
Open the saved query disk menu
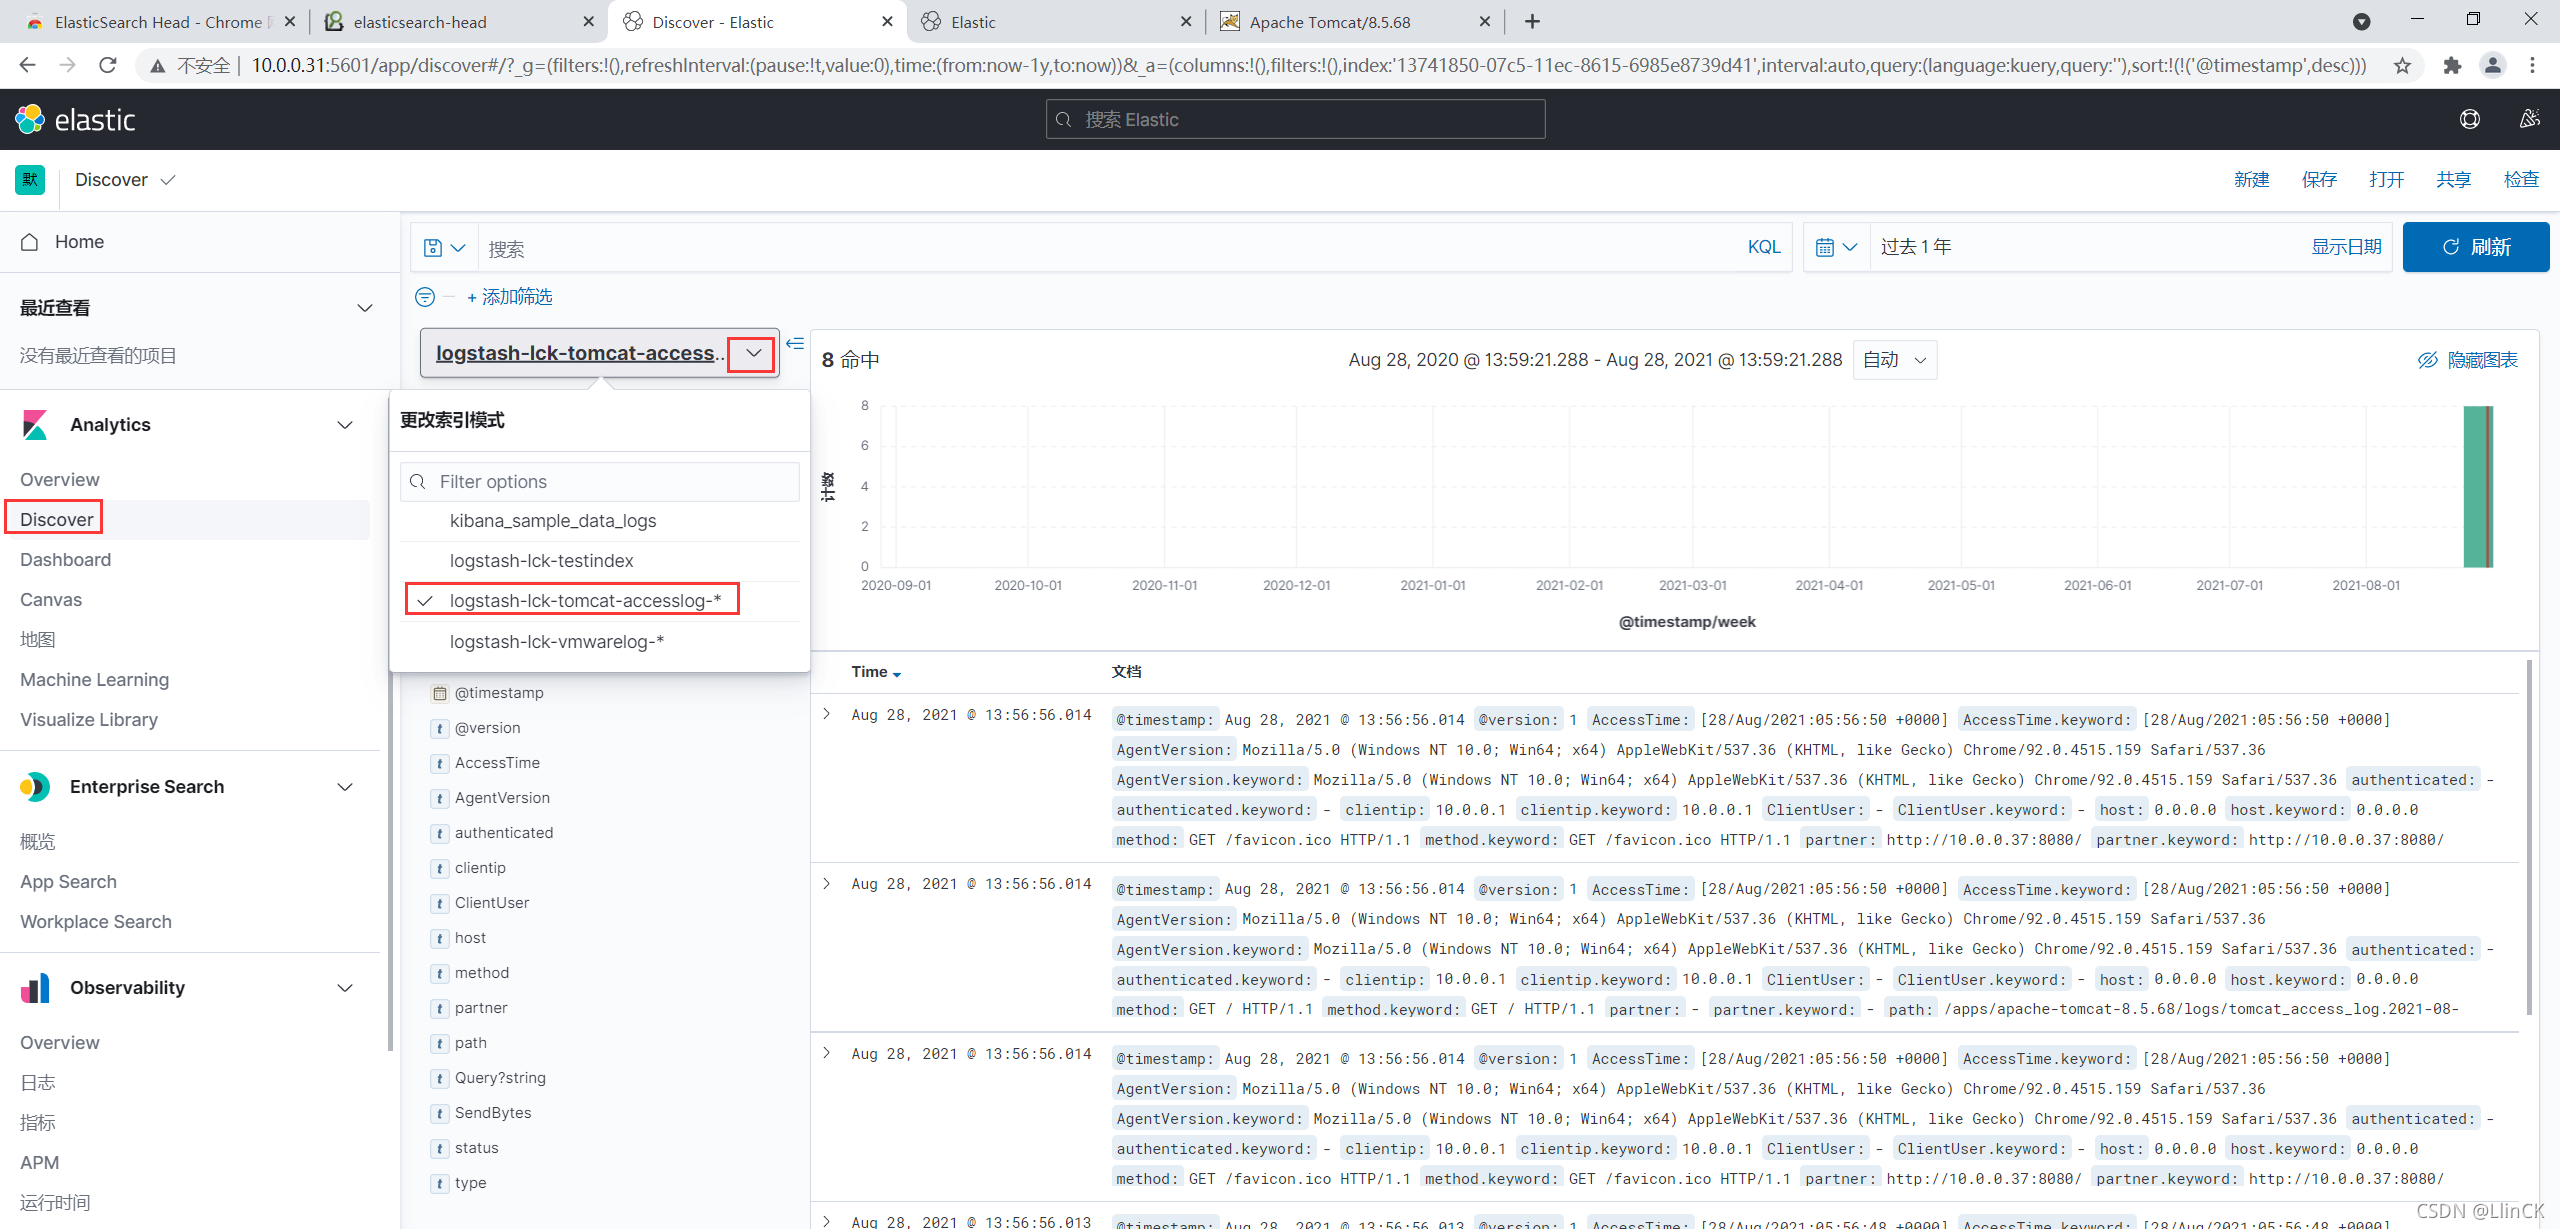coord(443,247)
